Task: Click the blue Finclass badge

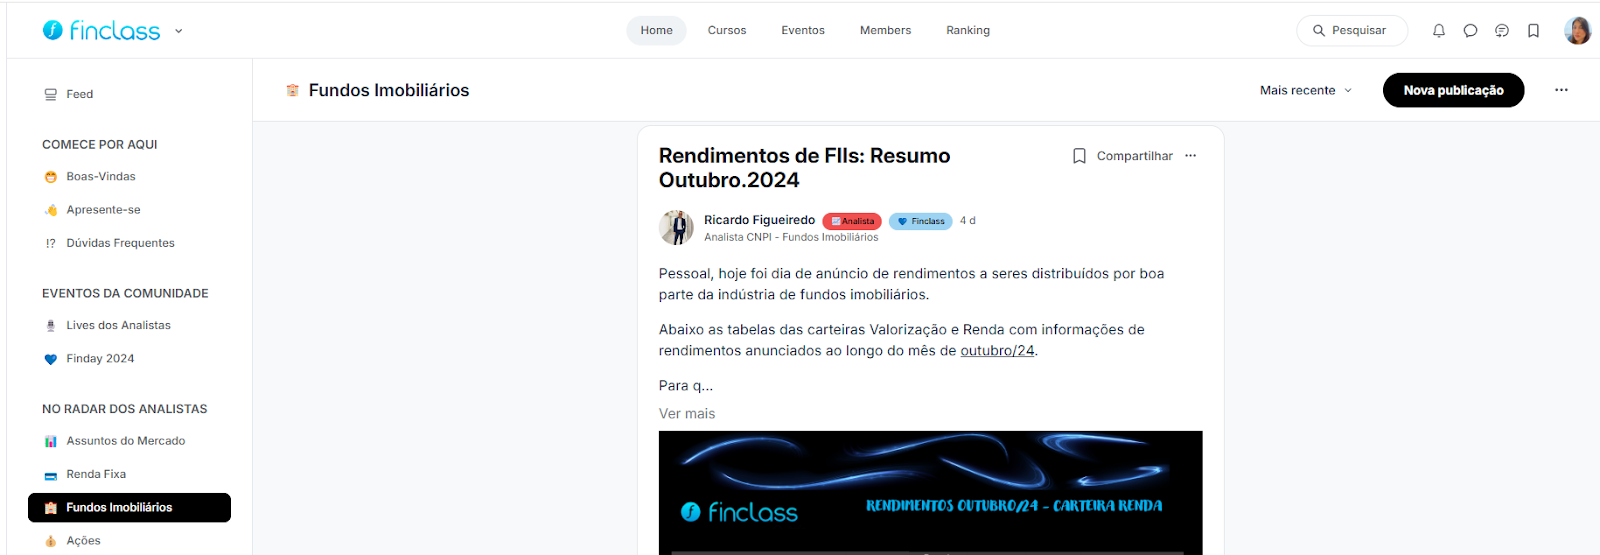Action: (920, 221)
